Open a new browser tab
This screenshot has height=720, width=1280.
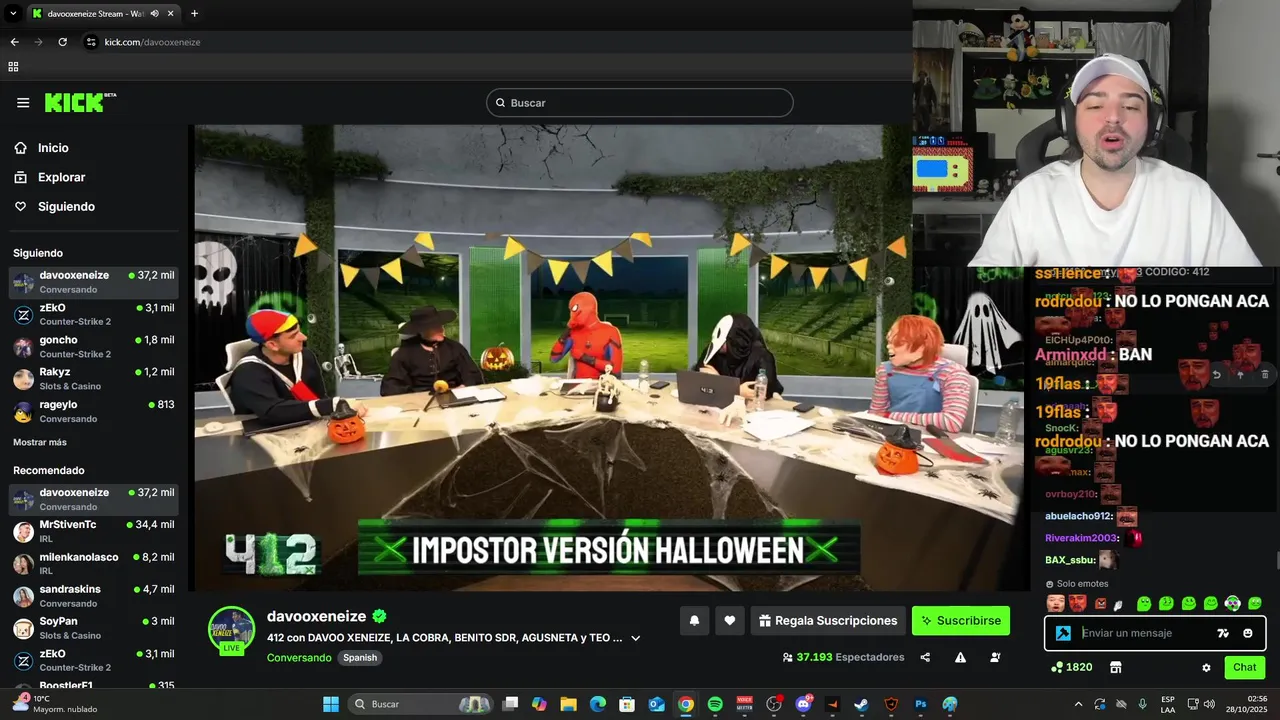tap(194, 14)
